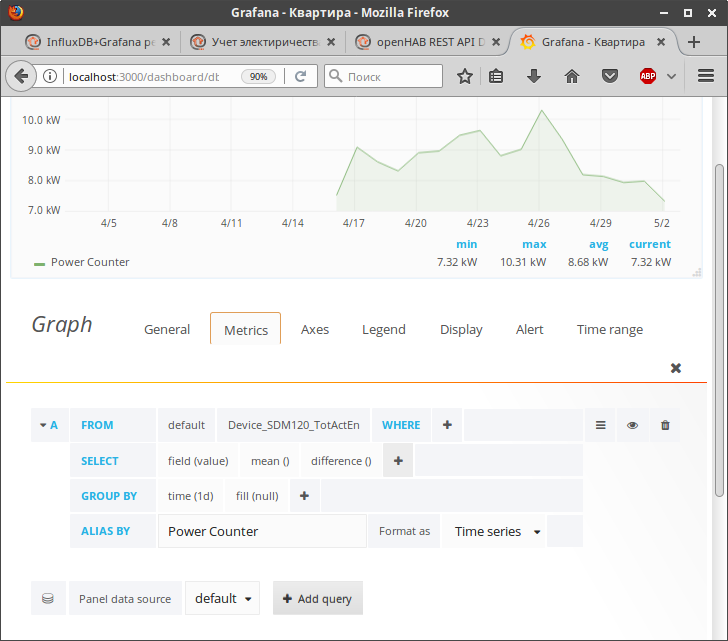The height and width of the screenshot is (641, 728).
Task: Close the graph panel editor
Action: point(676,368)
